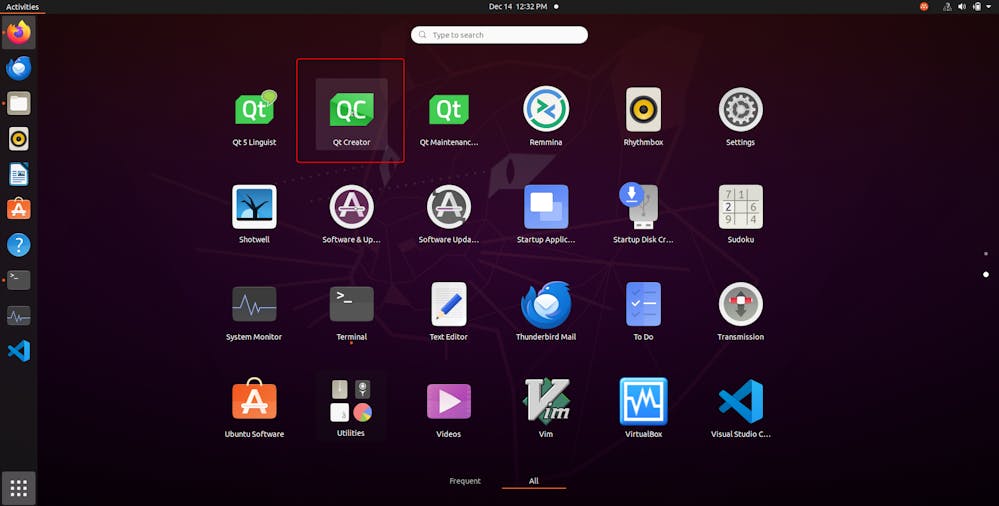Launch Thunderbird Mail from app grid
This screenshot has height=506, width=999.
coord(546,312)
